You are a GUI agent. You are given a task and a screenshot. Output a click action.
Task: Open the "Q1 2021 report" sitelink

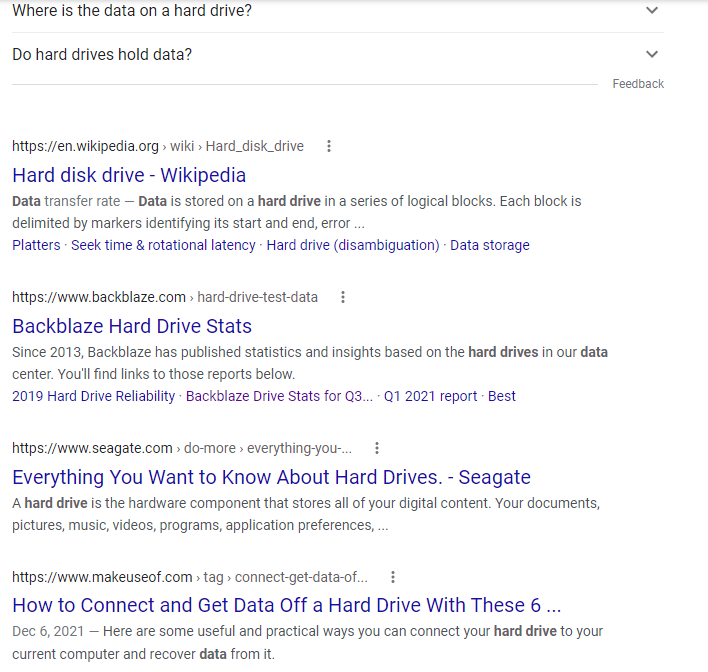(x=430, y=396)
